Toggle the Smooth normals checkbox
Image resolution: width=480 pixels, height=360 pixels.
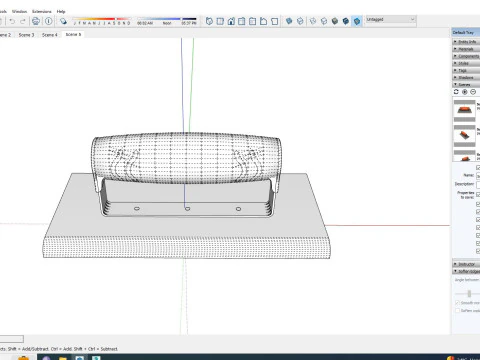click(x=457, y=303)
